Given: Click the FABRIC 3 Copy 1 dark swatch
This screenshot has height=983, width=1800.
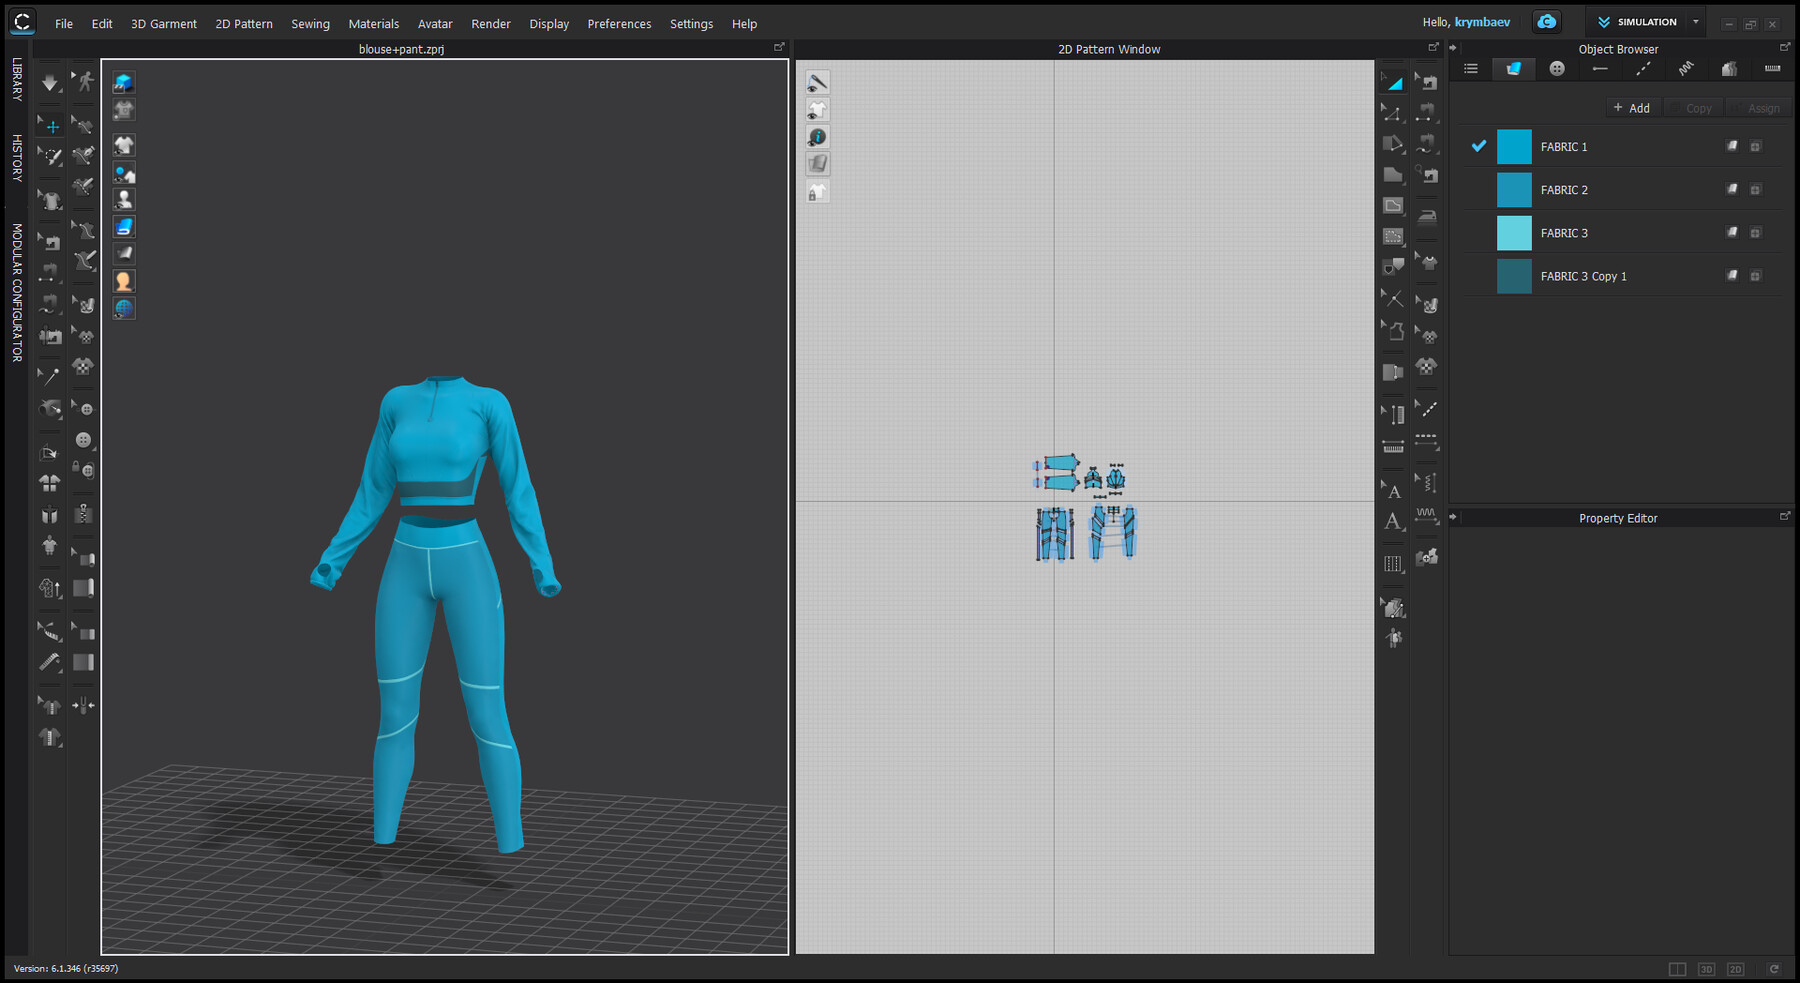Looking at the screenshot, I should coord(1514,276).
